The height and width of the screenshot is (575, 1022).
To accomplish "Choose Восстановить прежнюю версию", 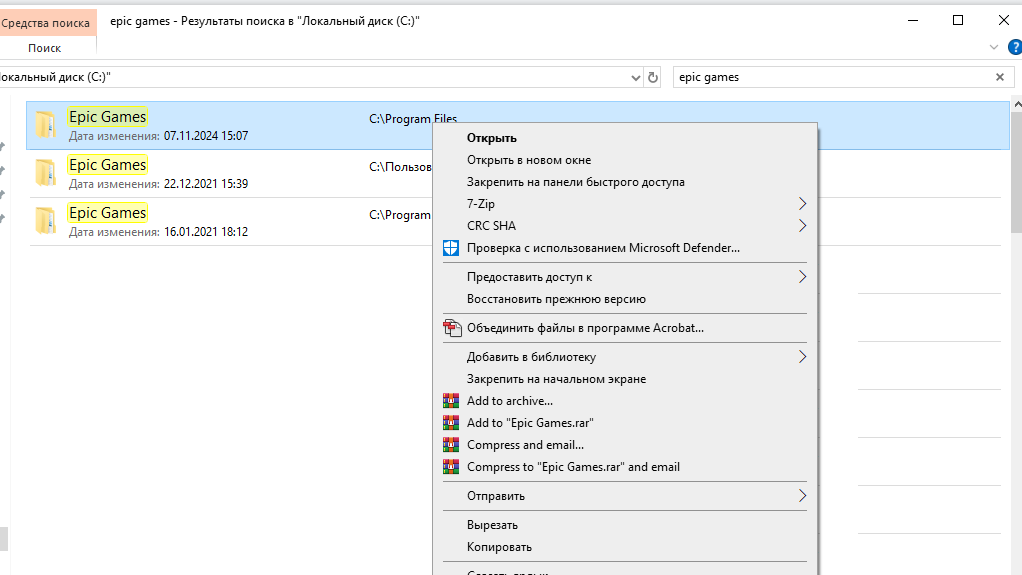I will tap(556, 299).
